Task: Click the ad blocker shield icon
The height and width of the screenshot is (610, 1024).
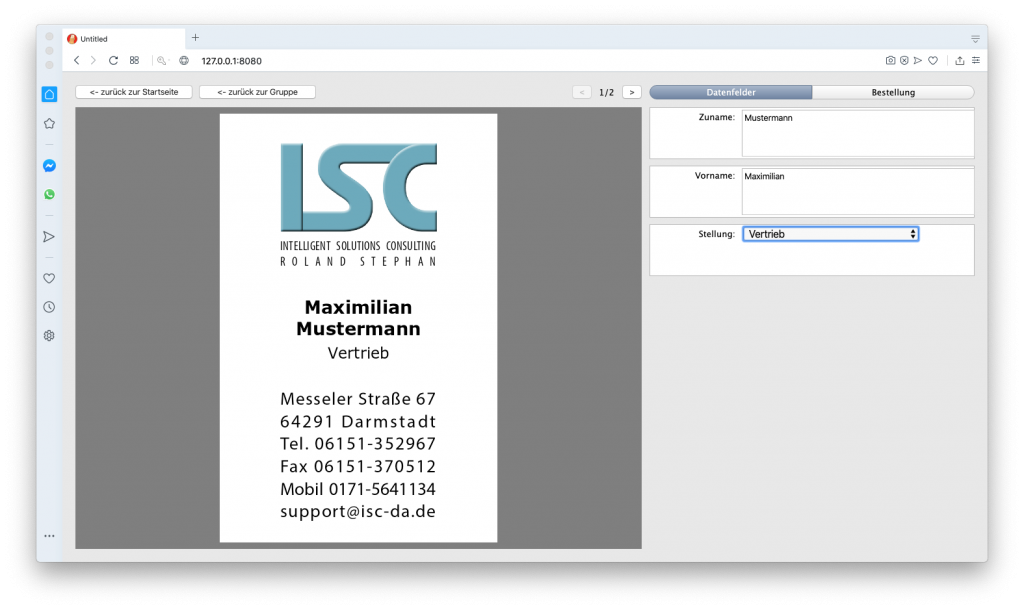Action: click(904, 60)
